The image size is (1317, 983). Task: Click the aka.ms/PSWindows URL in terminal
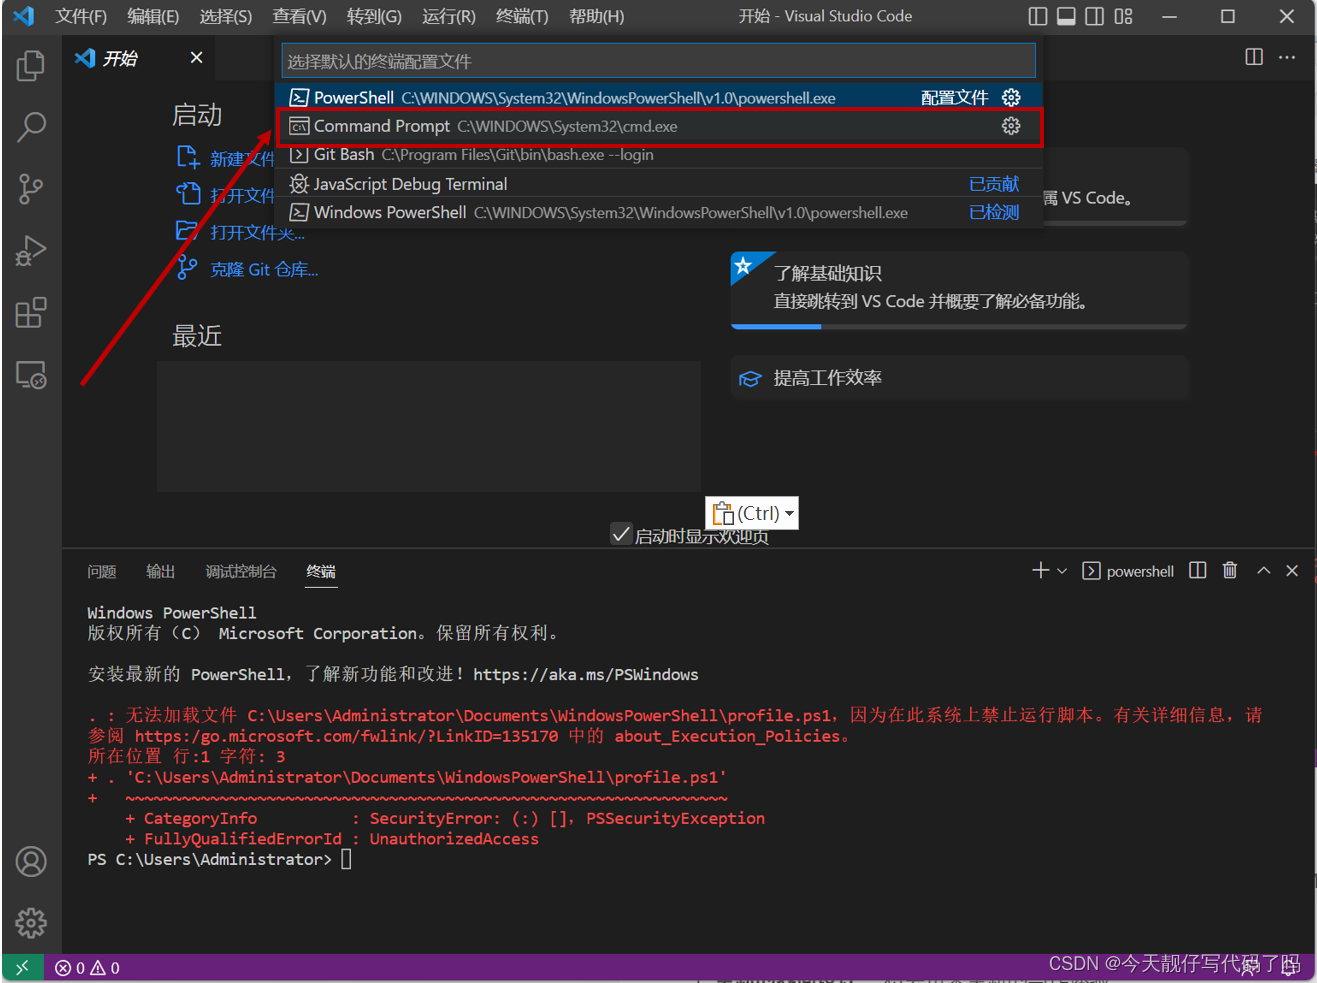pos(586,674)
